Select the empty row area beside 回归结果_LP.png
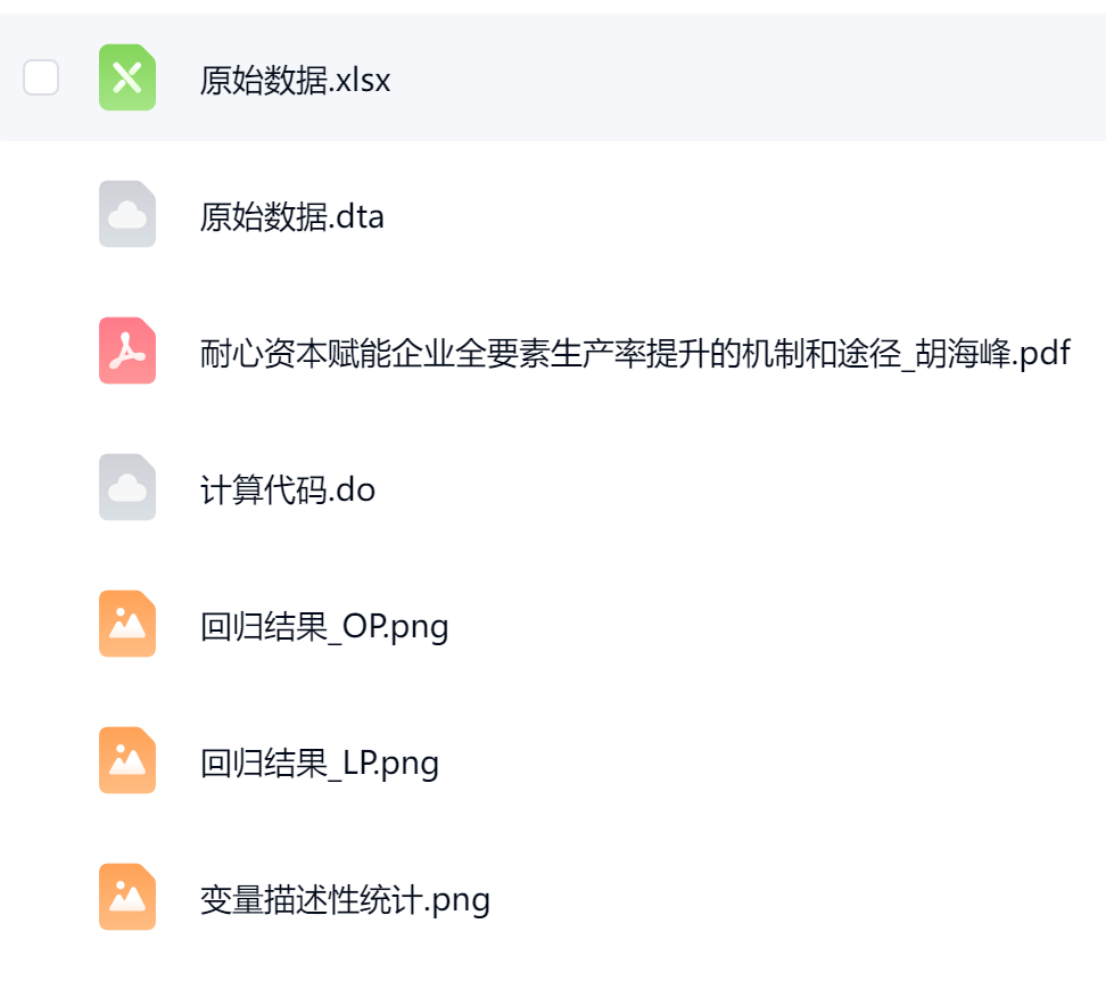Image resolution: width=1107 pixels, height=981 pixels. [773, 760]
